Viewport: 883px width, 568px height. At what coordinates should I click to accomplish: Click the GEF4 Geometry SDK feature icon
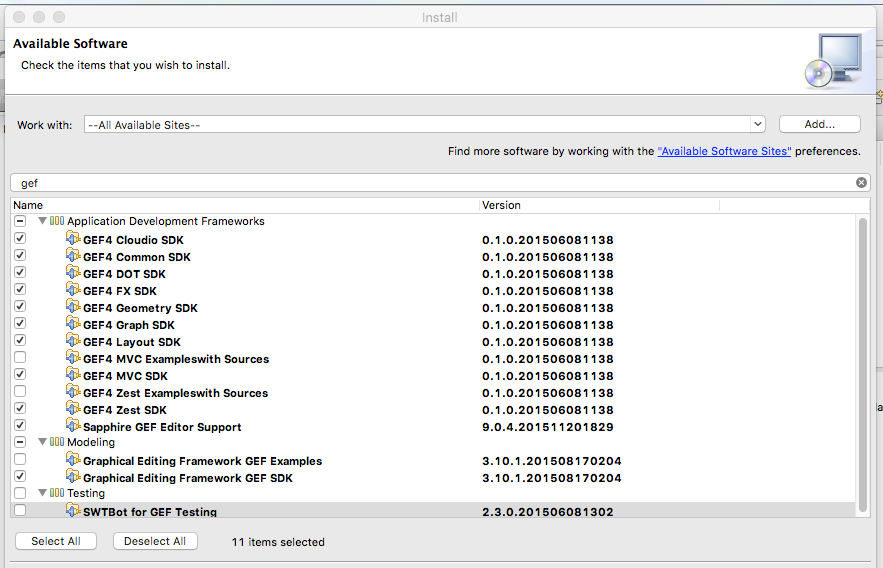tap(72, 307)
